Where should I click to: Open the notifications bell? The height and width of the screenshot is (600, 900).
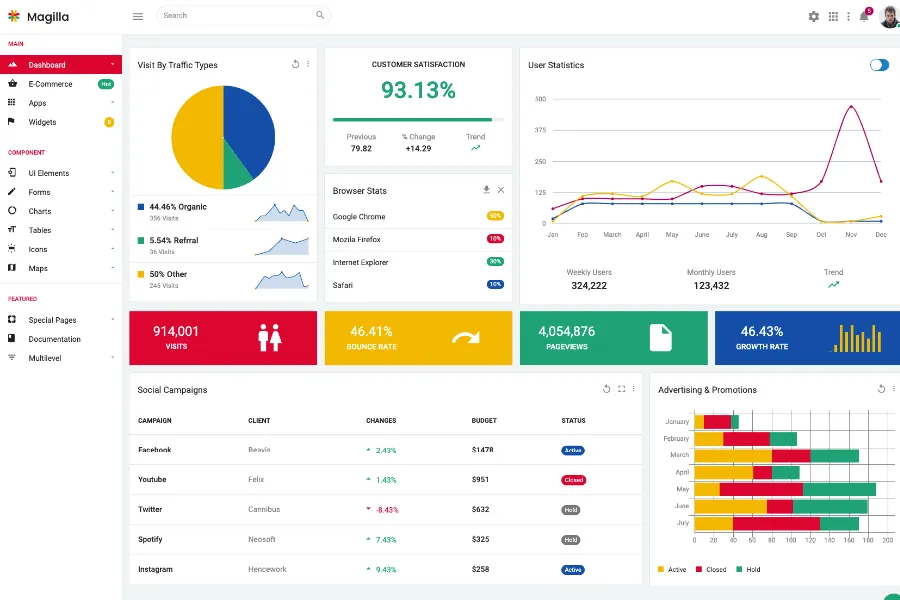click(x=863, y=16)
